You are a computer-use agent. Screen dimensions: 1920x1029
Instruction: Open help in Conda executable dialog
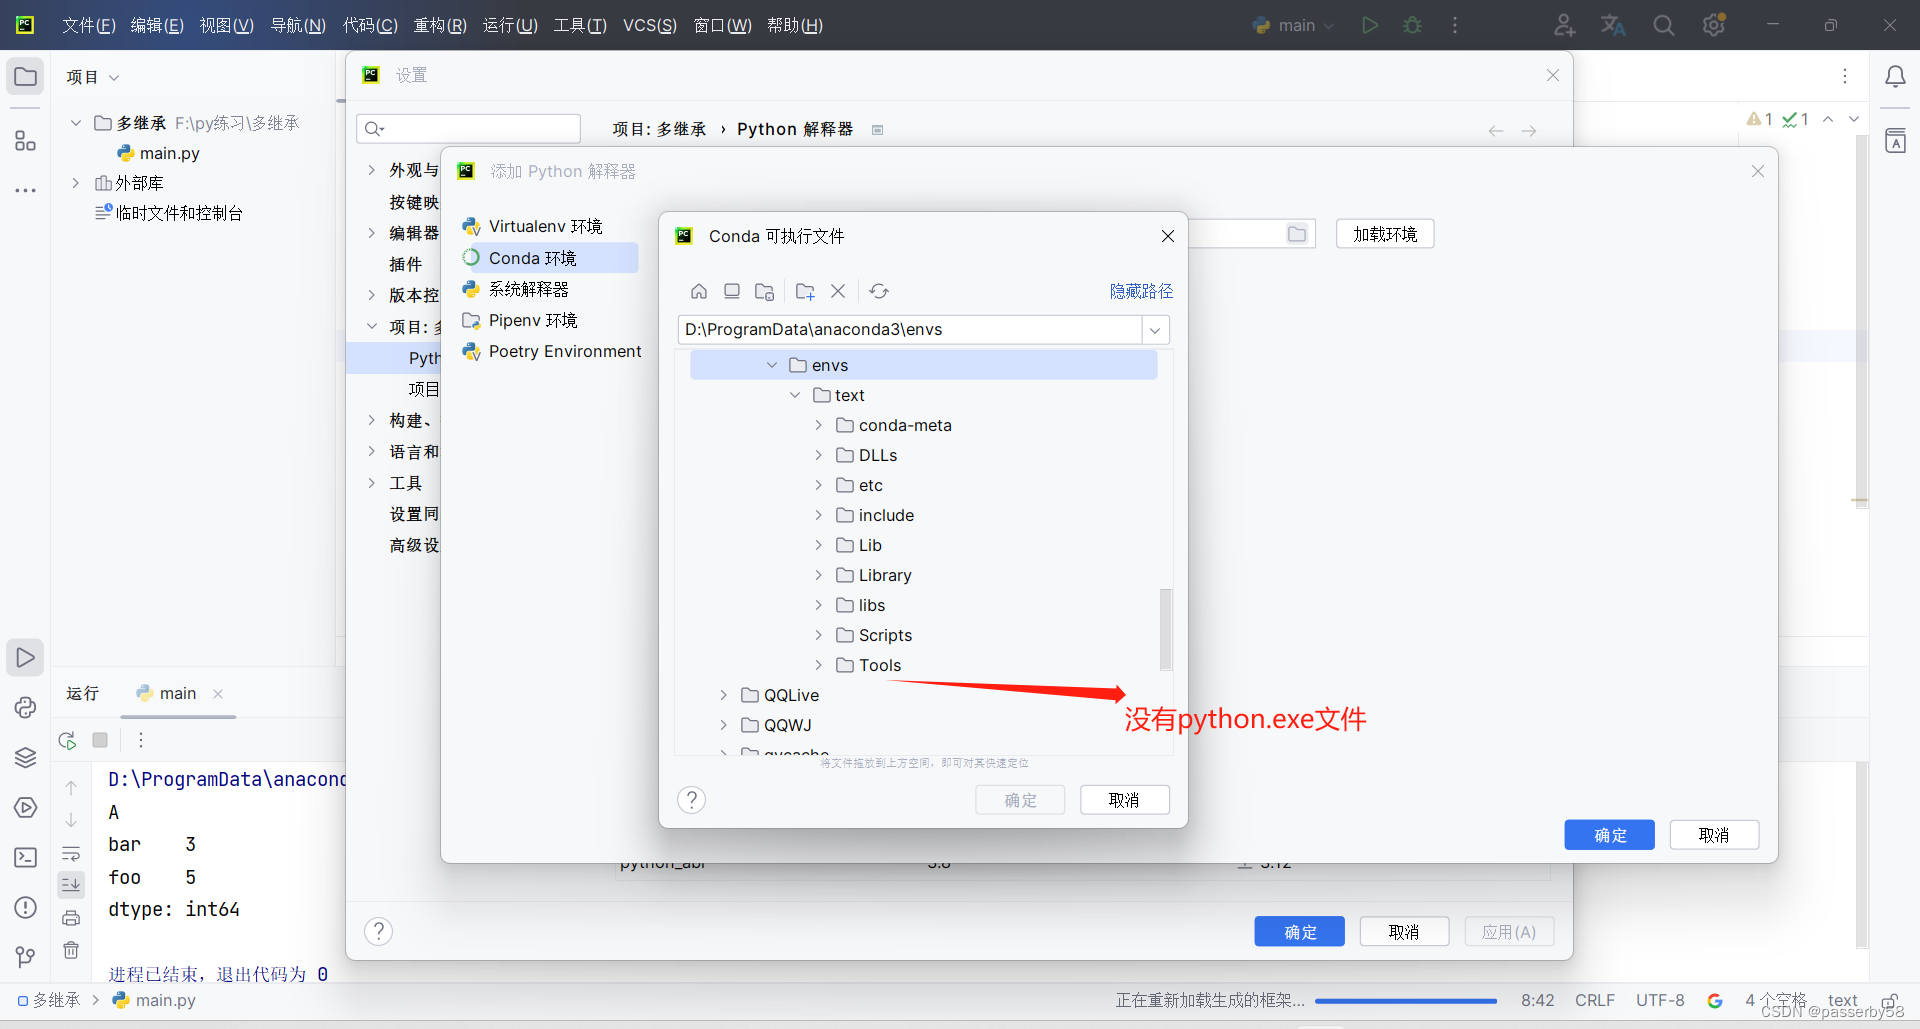691,800
